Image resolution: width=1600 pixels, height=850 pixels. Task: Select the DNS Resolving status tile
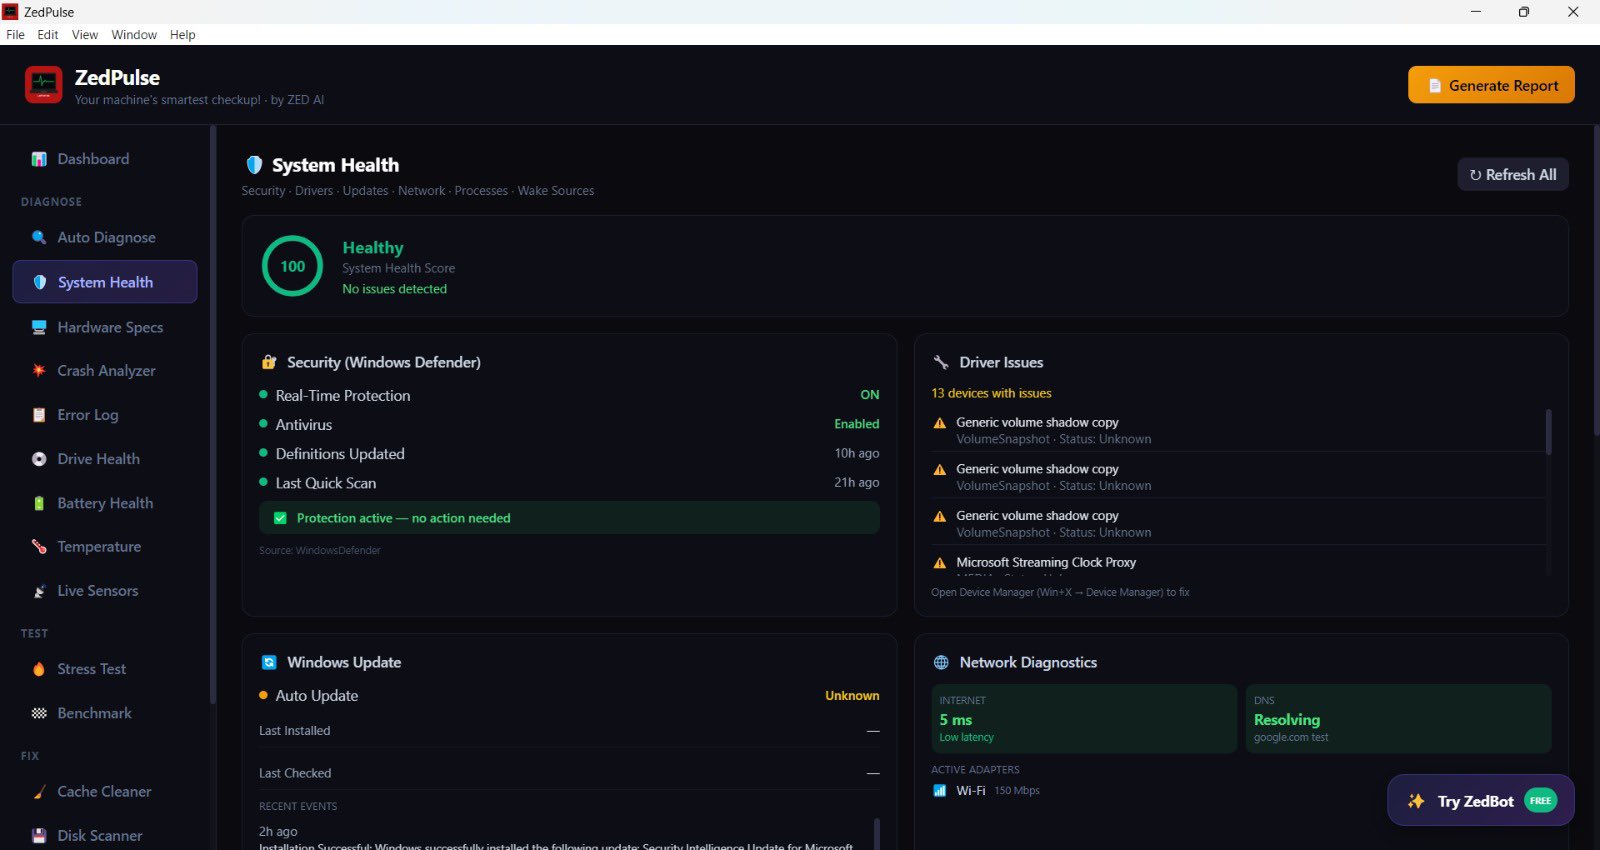tap(1398, 718)
